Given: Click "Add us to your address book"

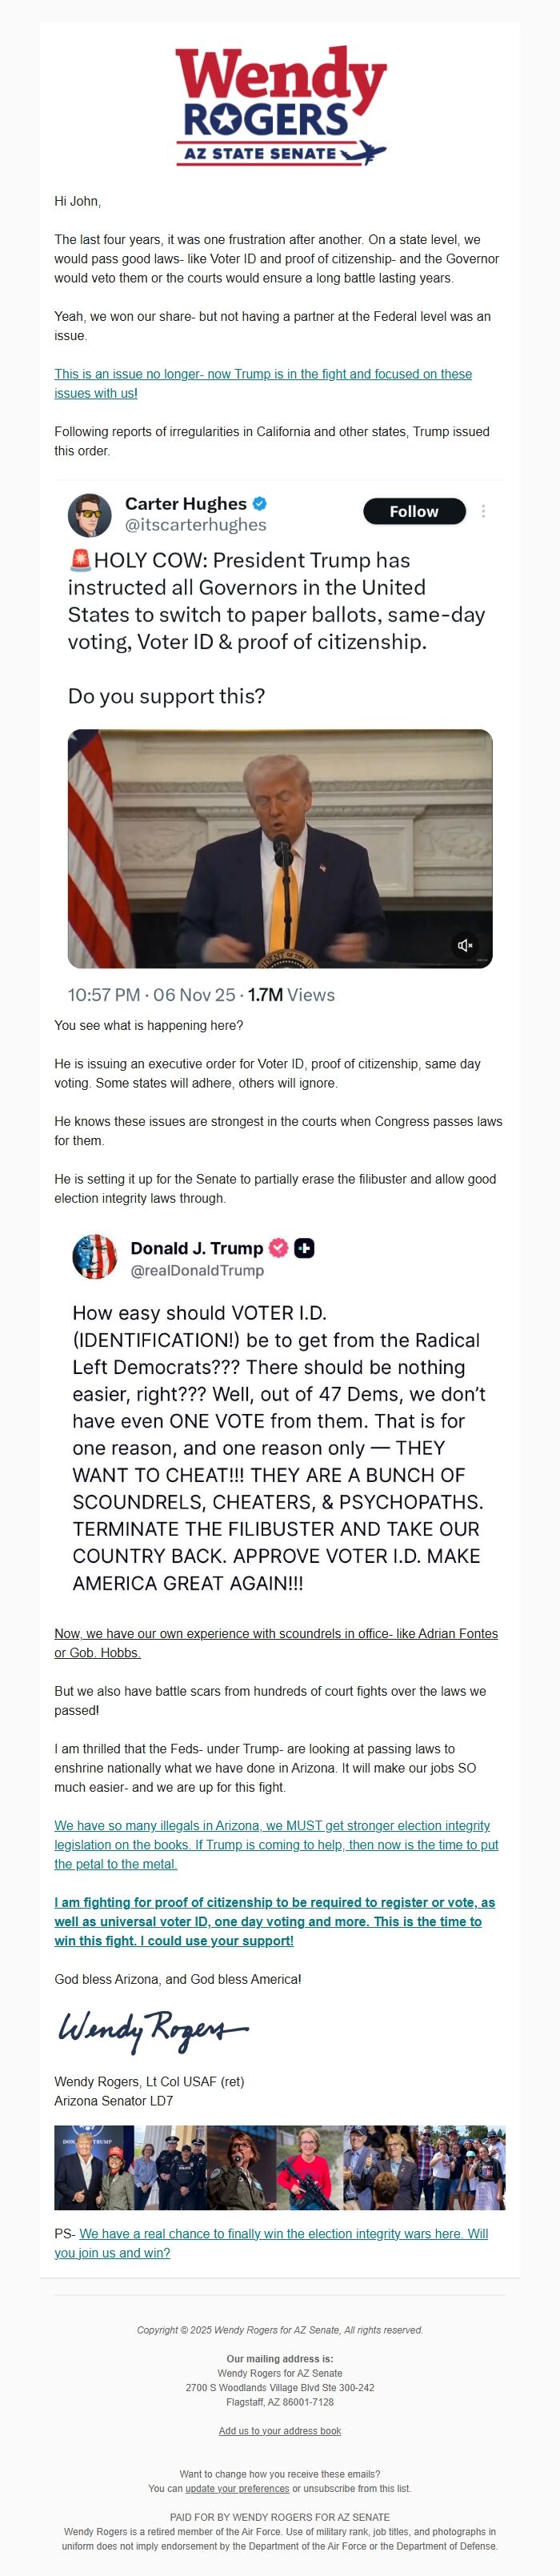Looking at the screenshot, I should tap(280, 2431).
